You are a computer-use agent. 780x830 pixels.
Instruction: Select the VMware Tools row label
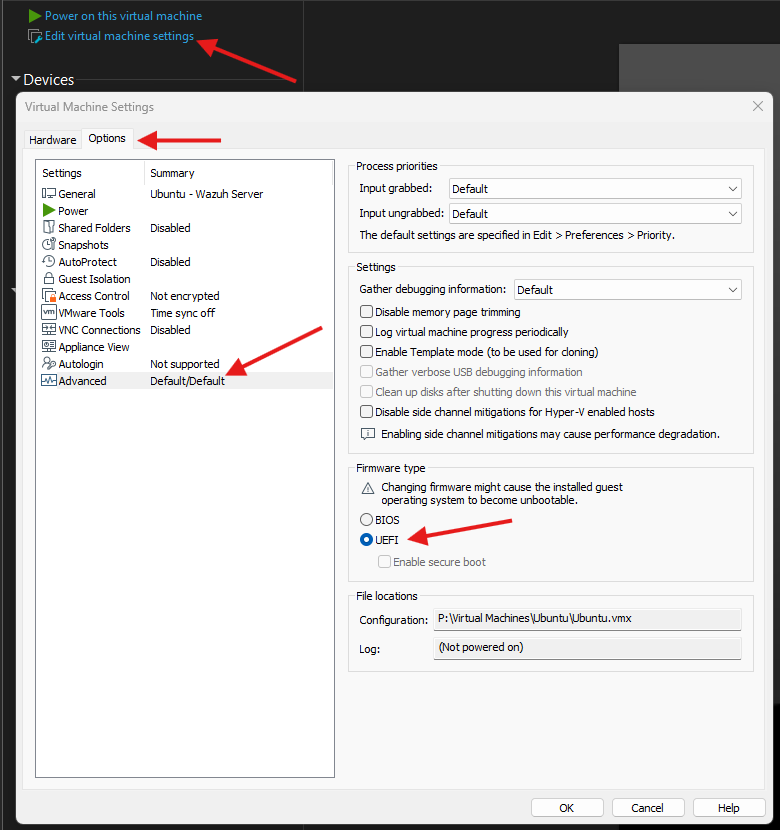pyautogui.click(x=91, y=313)
